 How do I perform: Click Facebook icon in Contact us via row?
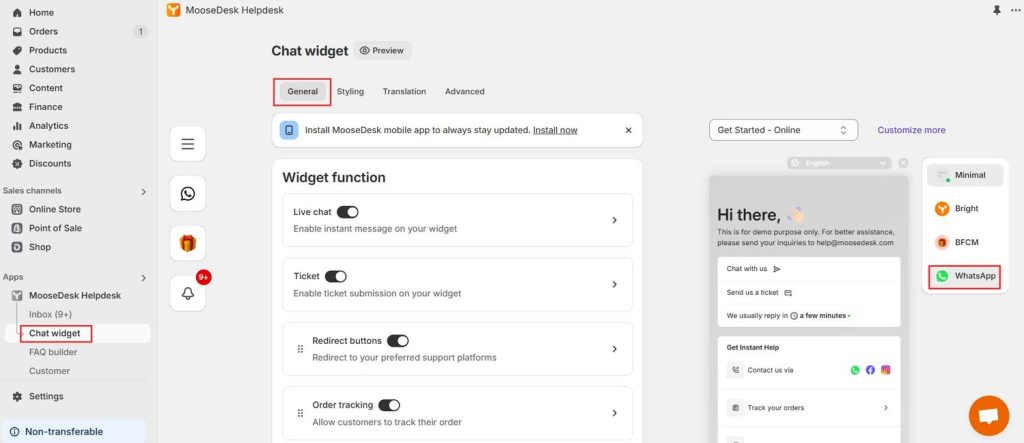(870, 370)
